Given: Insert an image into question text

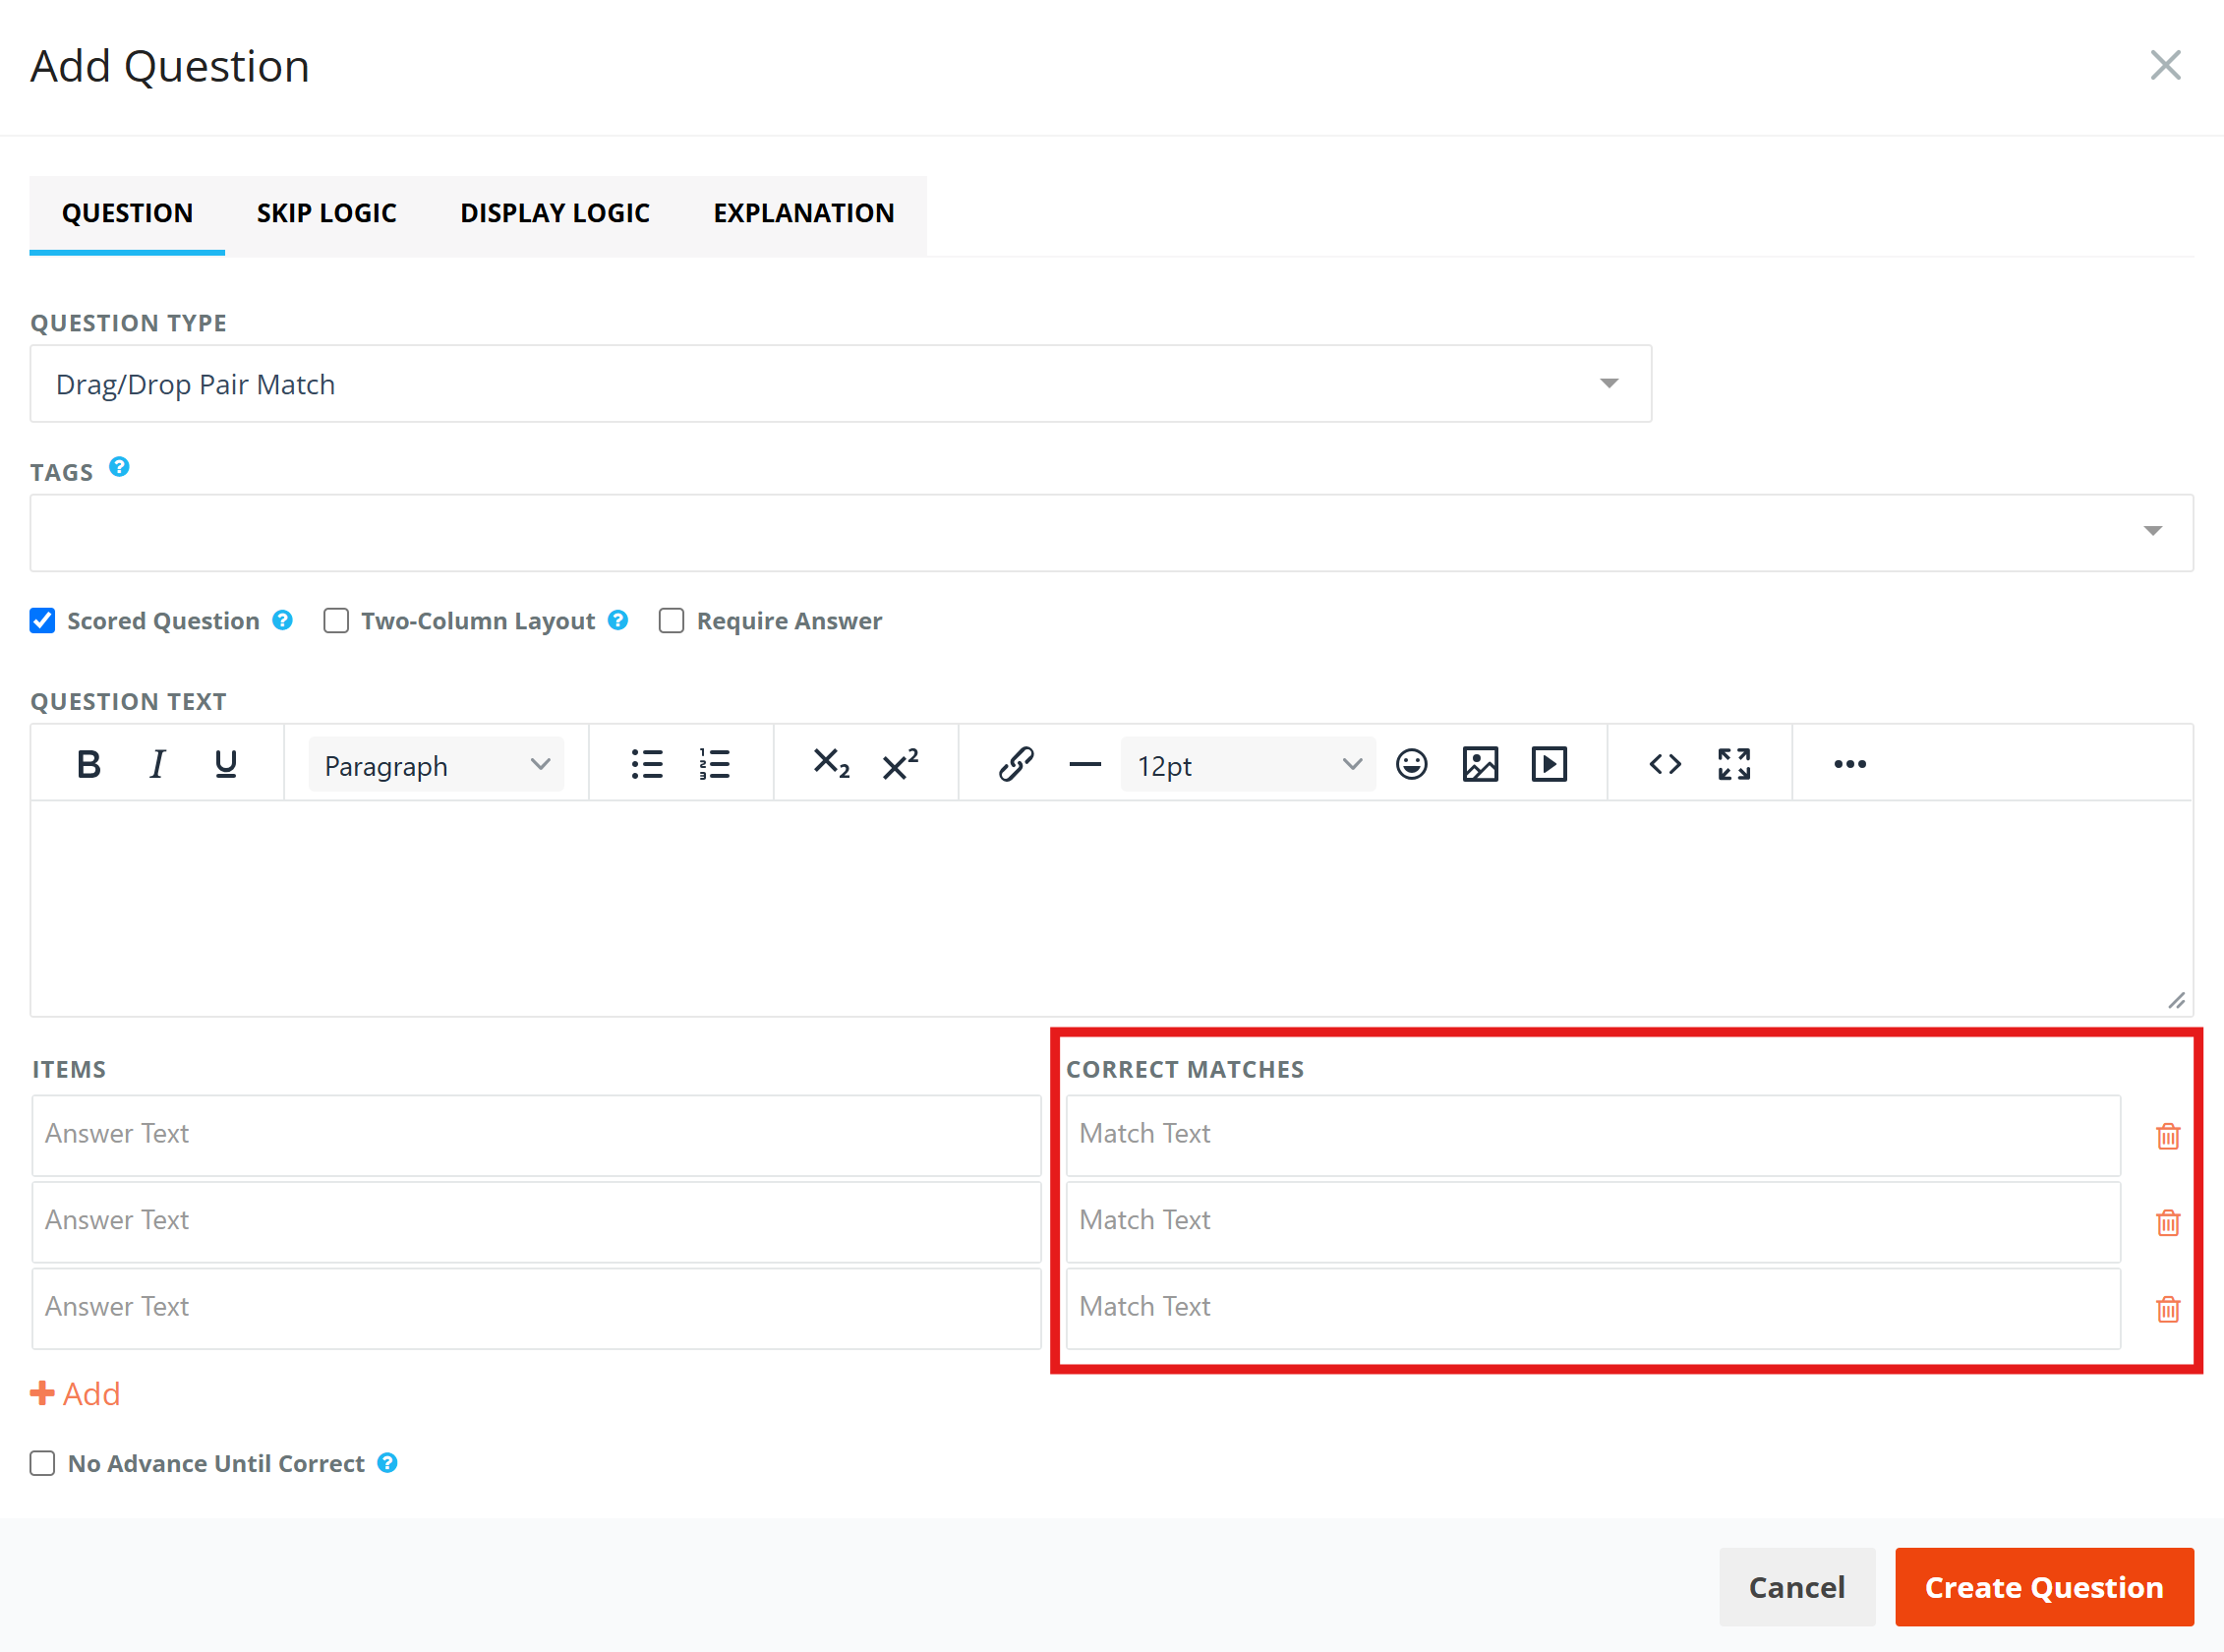Looking at the screenshot, I should pos(1480,765).
